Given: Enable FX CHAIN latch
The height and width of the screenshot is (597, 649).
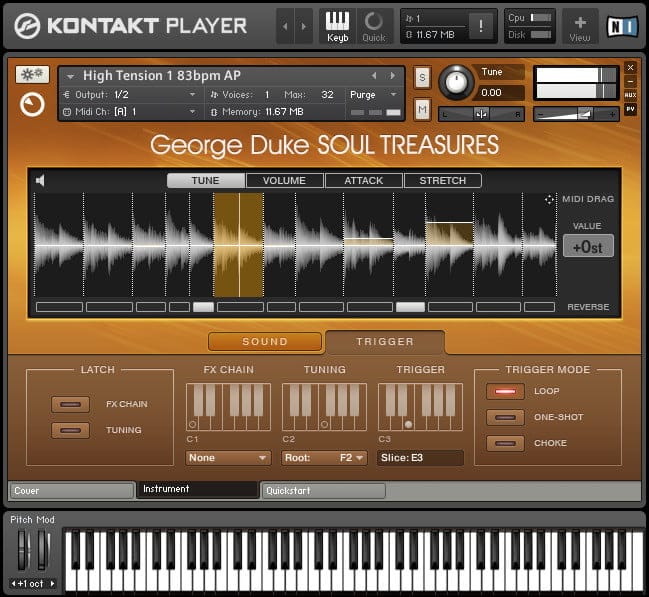Looking at the screenshot, I should click(x=70, y=404).
